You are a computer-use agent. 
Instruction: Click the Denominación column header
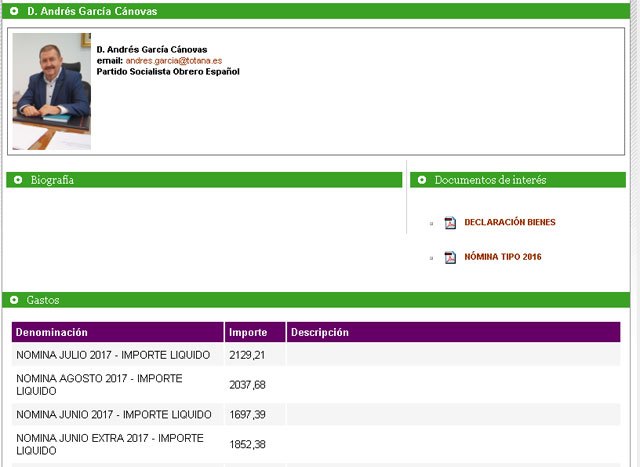(x=52, y=332)
